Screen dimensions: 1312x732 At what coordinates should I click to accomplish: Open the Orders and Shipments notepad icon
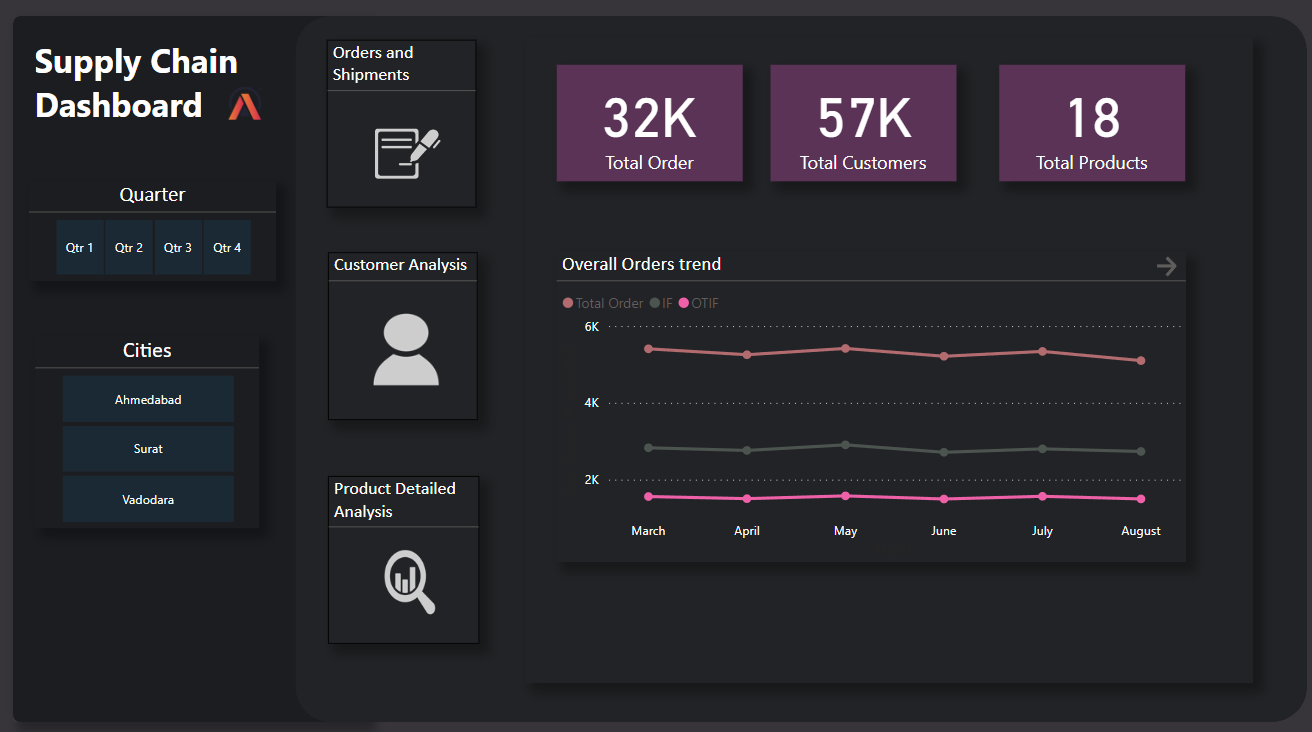pyautogui.click(x=406, y=153)
